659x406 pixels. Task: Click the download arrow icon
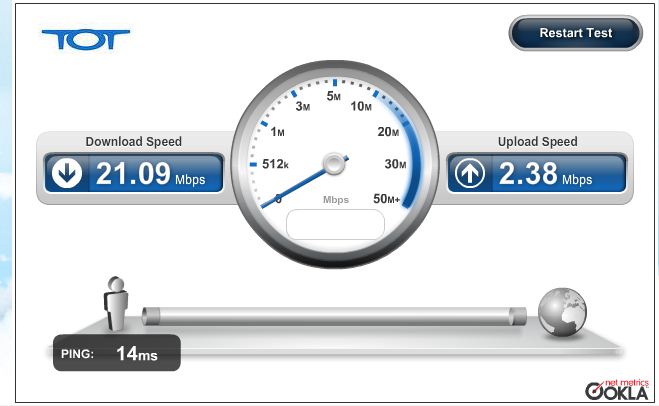coord(67,173)
